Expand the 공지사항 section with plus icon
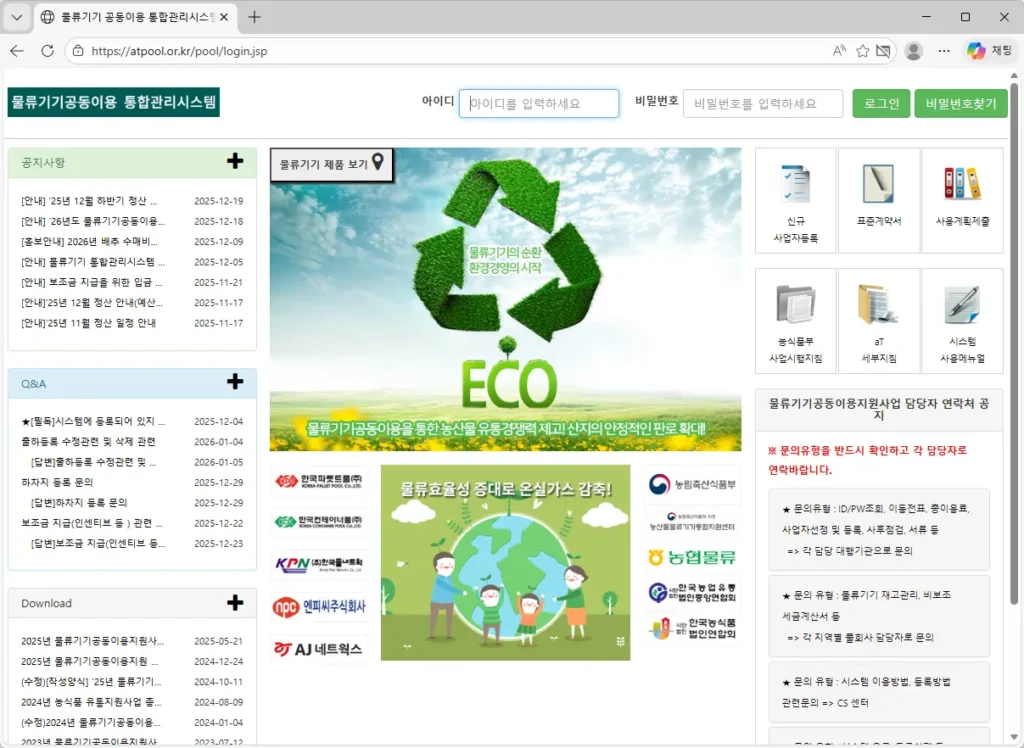This screenshot has width=1024, height=748. 235,162
